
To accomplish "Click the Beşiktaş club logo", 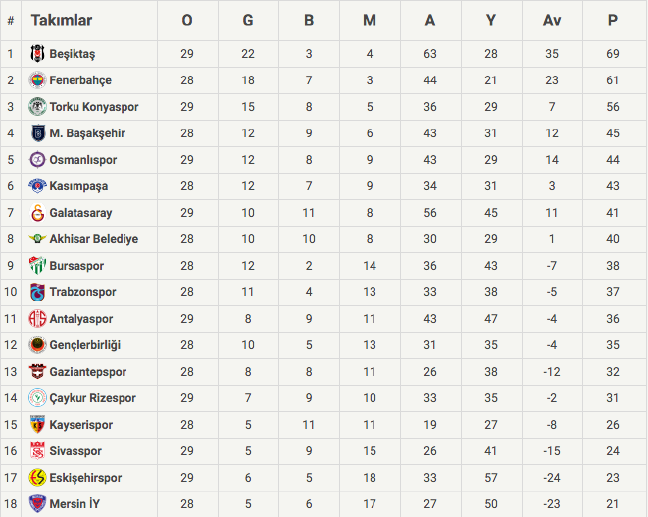I will click(x=37, y=54).
